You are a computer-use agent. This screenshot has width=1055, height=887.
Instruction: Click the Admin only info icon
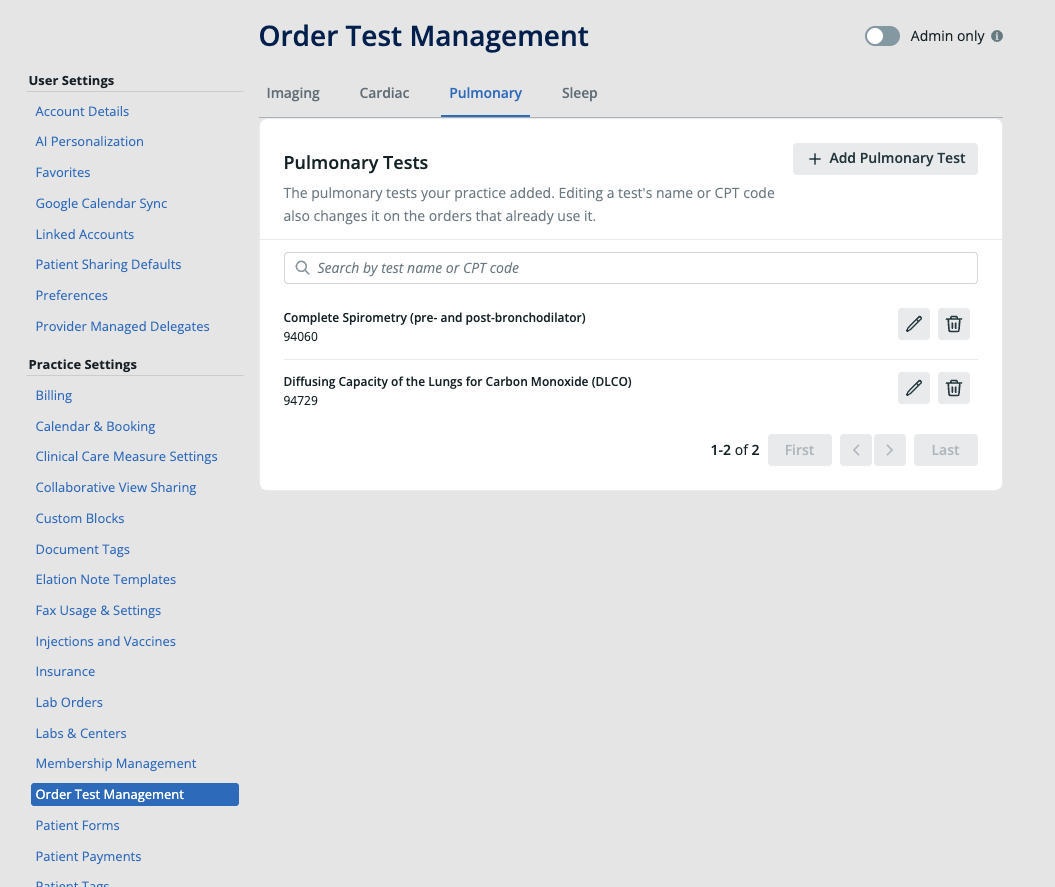pyautogui.click(x=996, y=36)
